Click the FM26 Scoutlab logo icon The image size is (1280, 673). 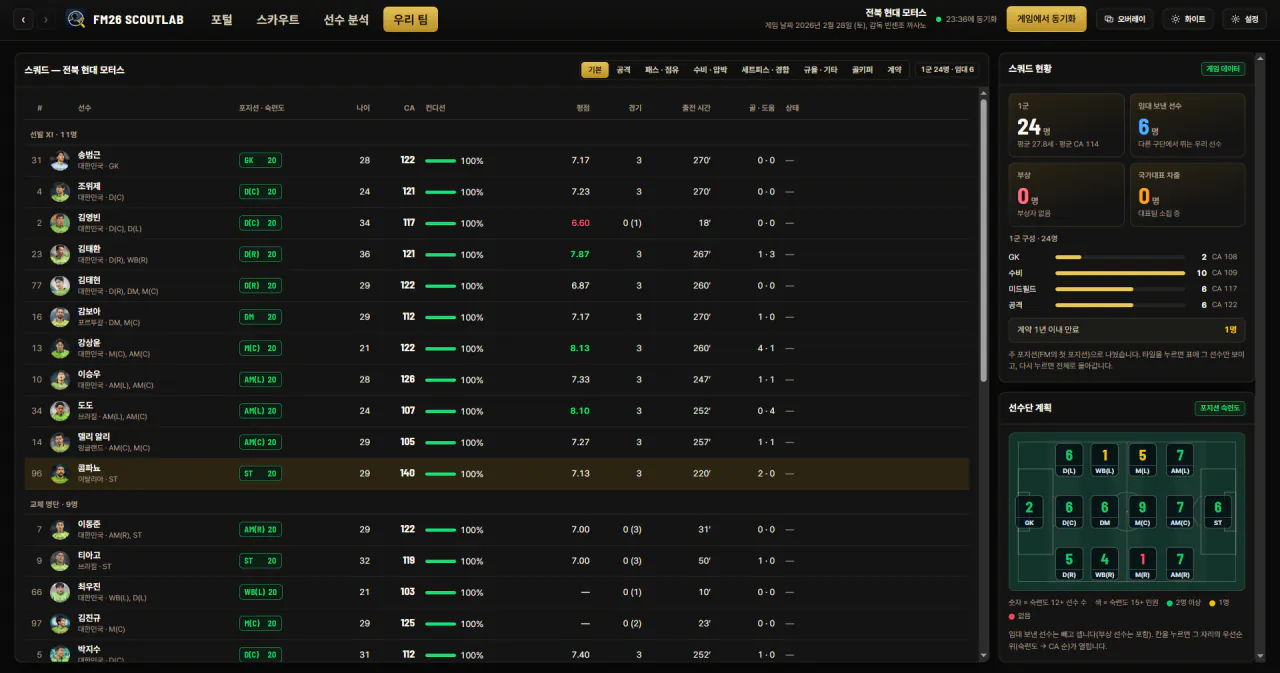76,19
